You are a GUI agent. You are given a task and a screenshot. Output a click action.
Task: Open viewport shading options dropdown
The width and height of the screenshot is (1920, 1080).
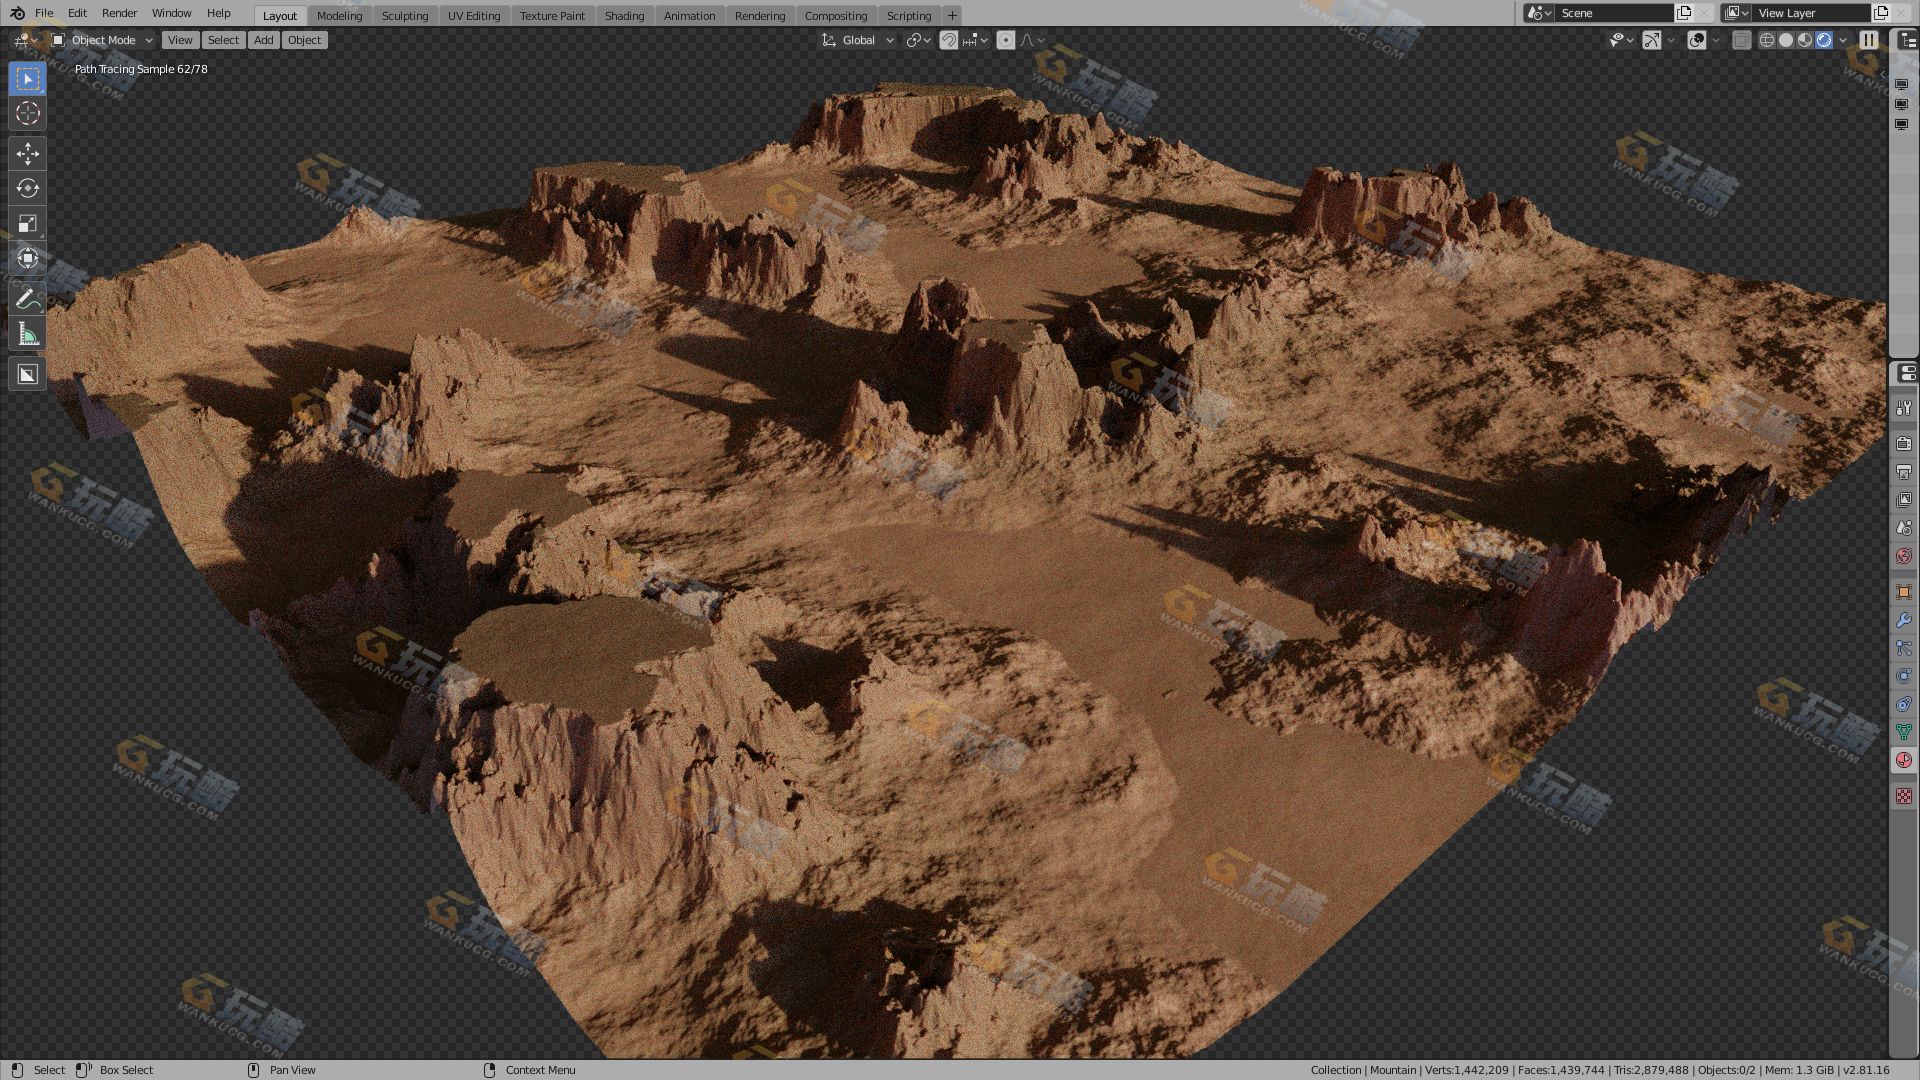tap(1843, 40)
